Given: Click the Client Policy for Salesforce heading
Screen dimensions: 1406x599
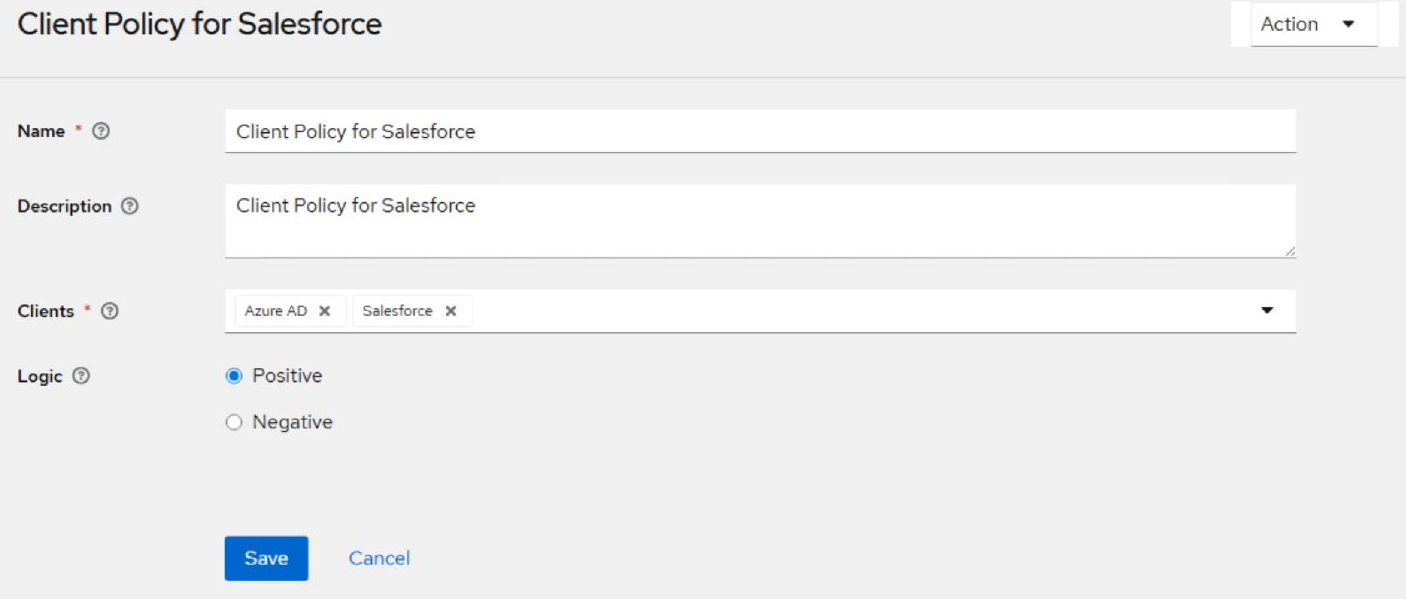Looking at the screenshot, I should 200,24.
